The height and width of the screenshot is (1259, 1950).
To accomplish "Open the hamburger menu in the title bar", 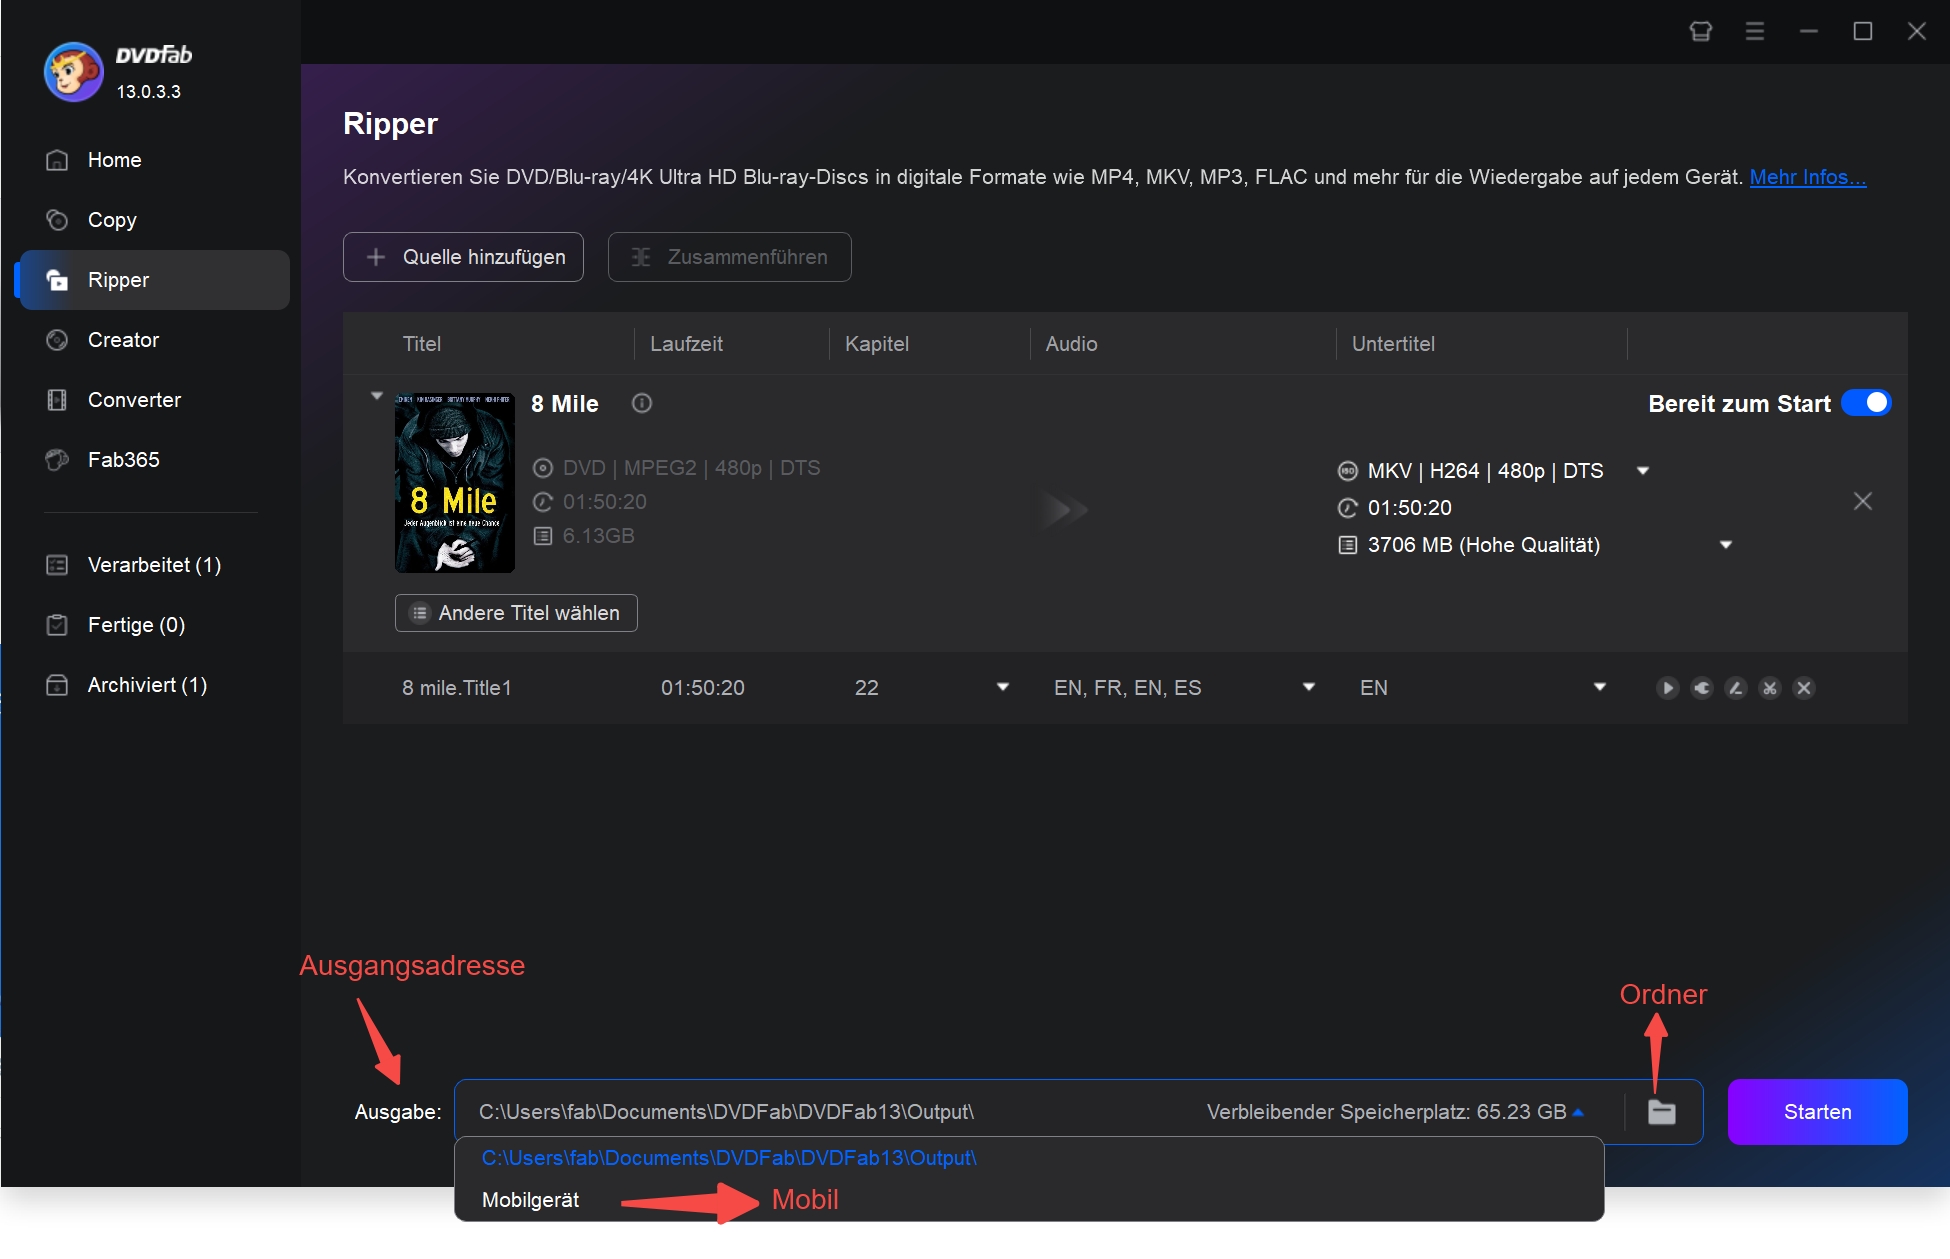I will [1755, 32].
